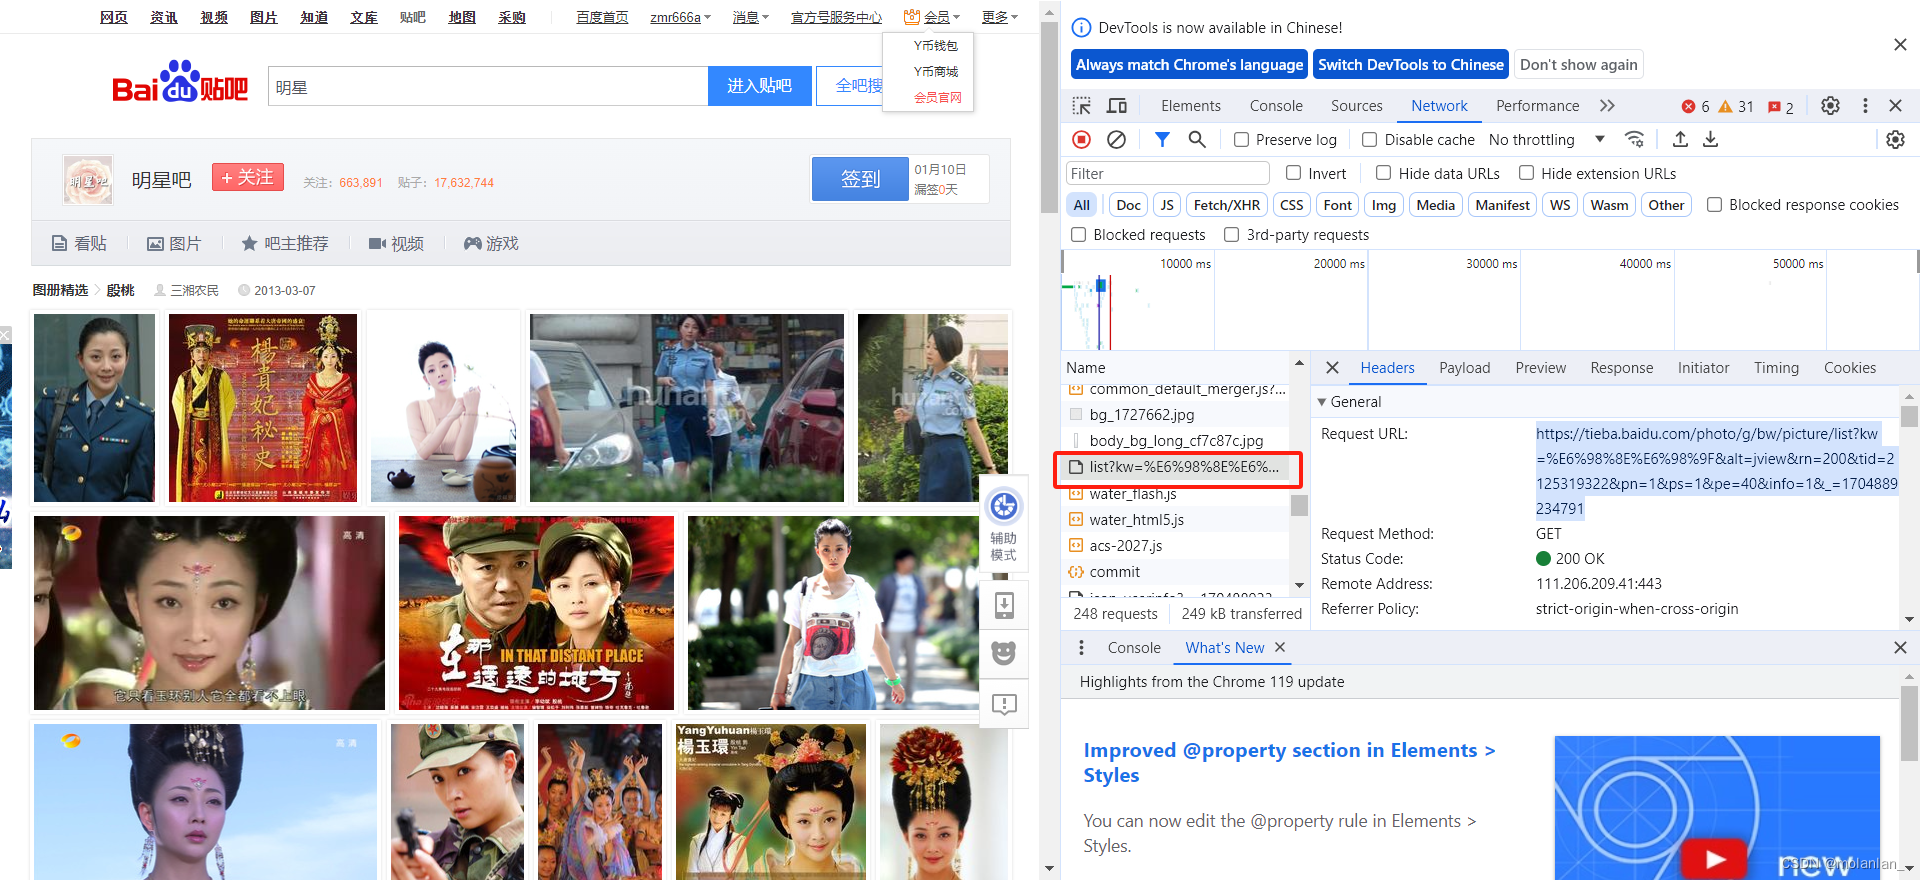Close the request details pane
1920x880 pixels.
1332,368
